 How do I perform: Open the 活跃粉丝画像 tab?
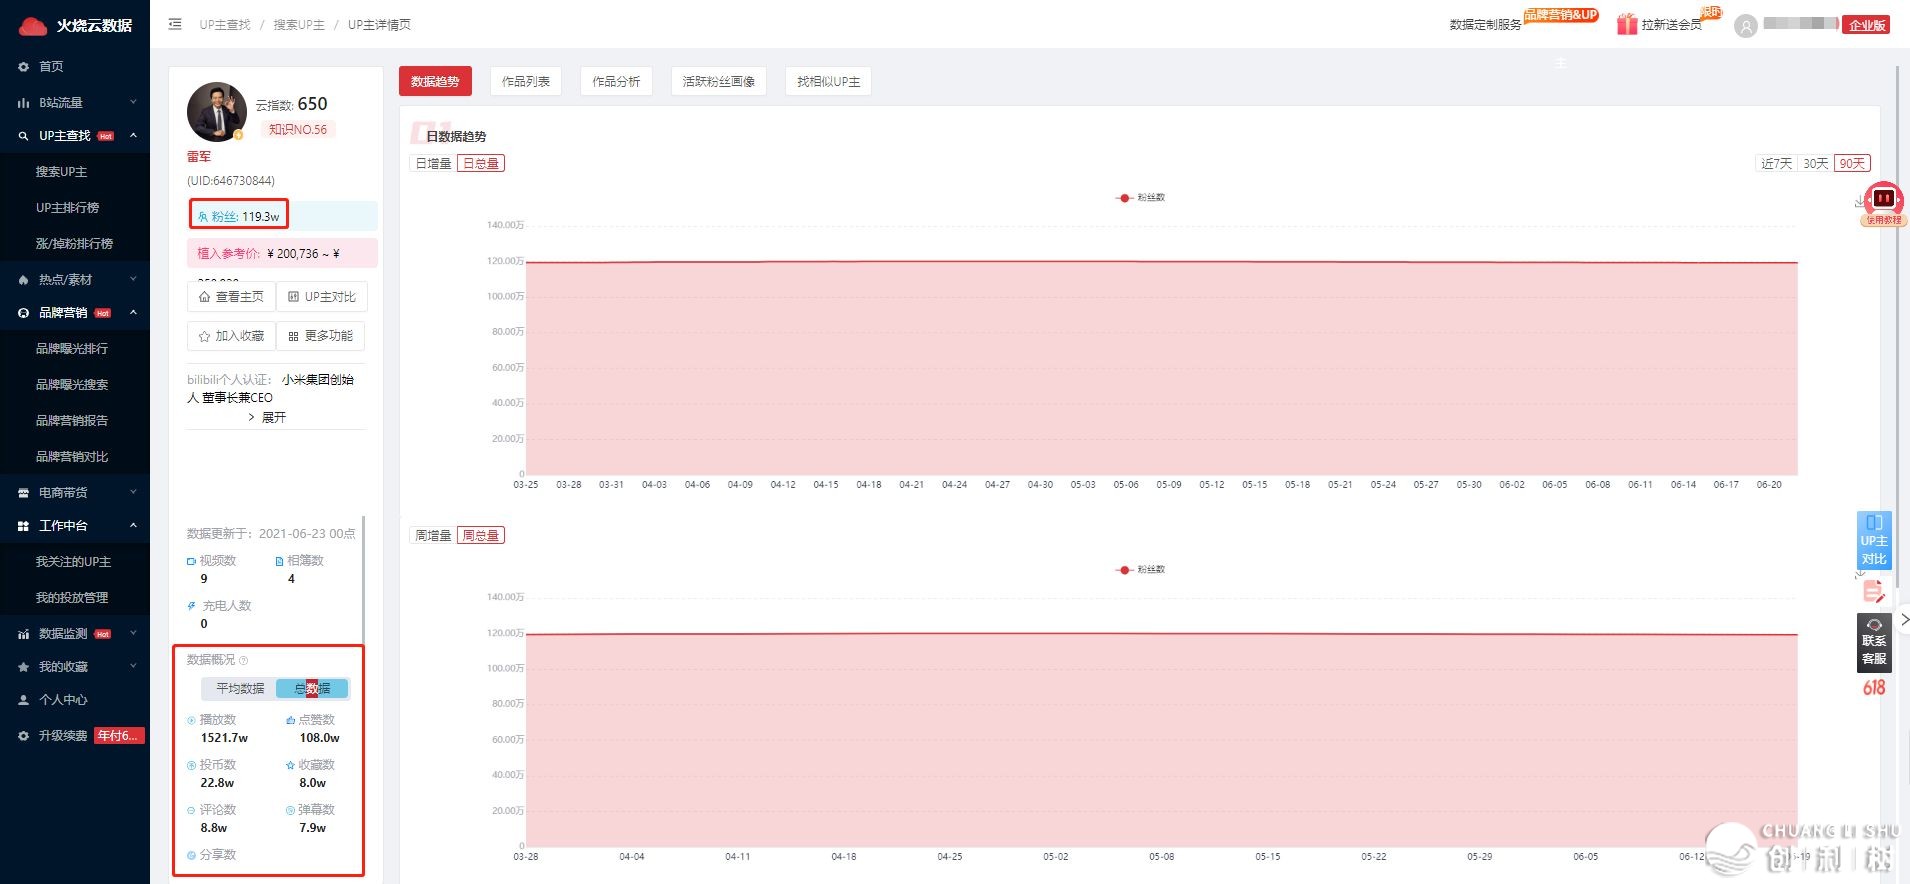(x=718, y=81)
